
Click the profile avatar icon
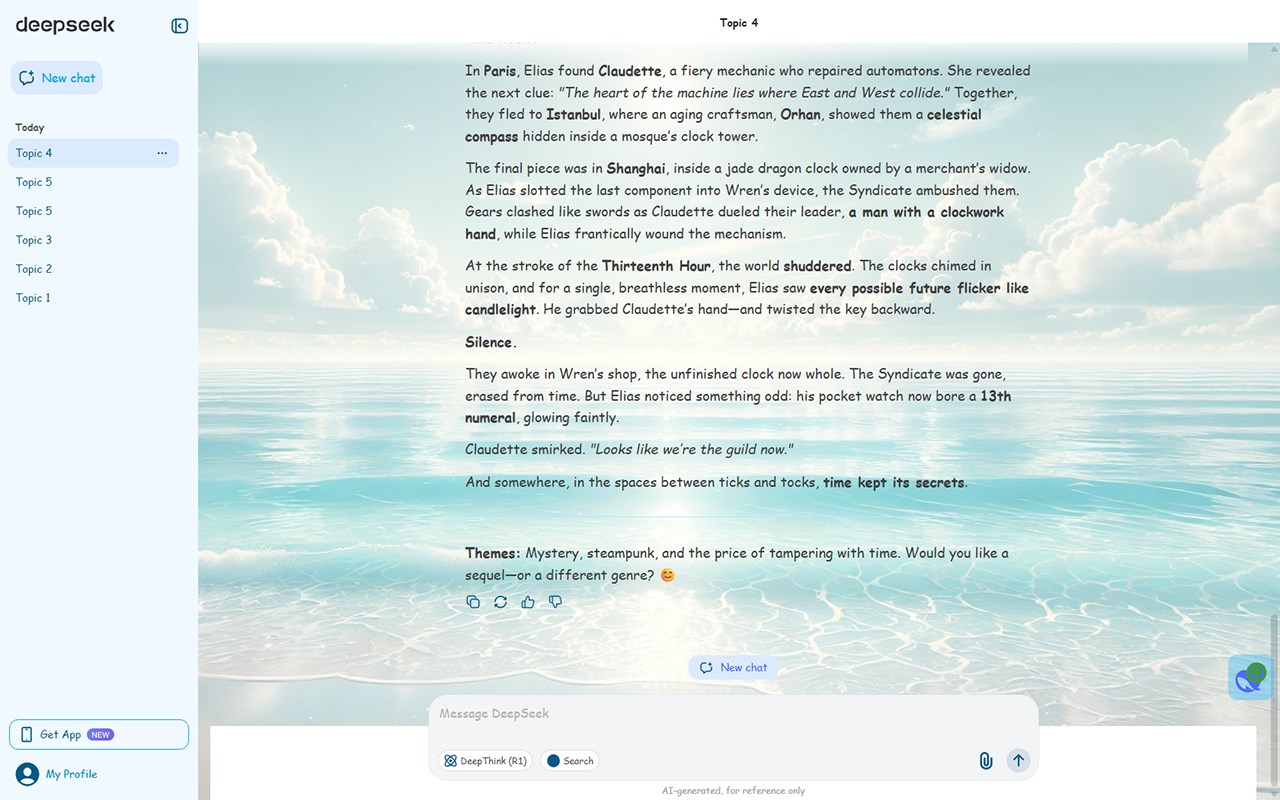[x=27, y=774]
